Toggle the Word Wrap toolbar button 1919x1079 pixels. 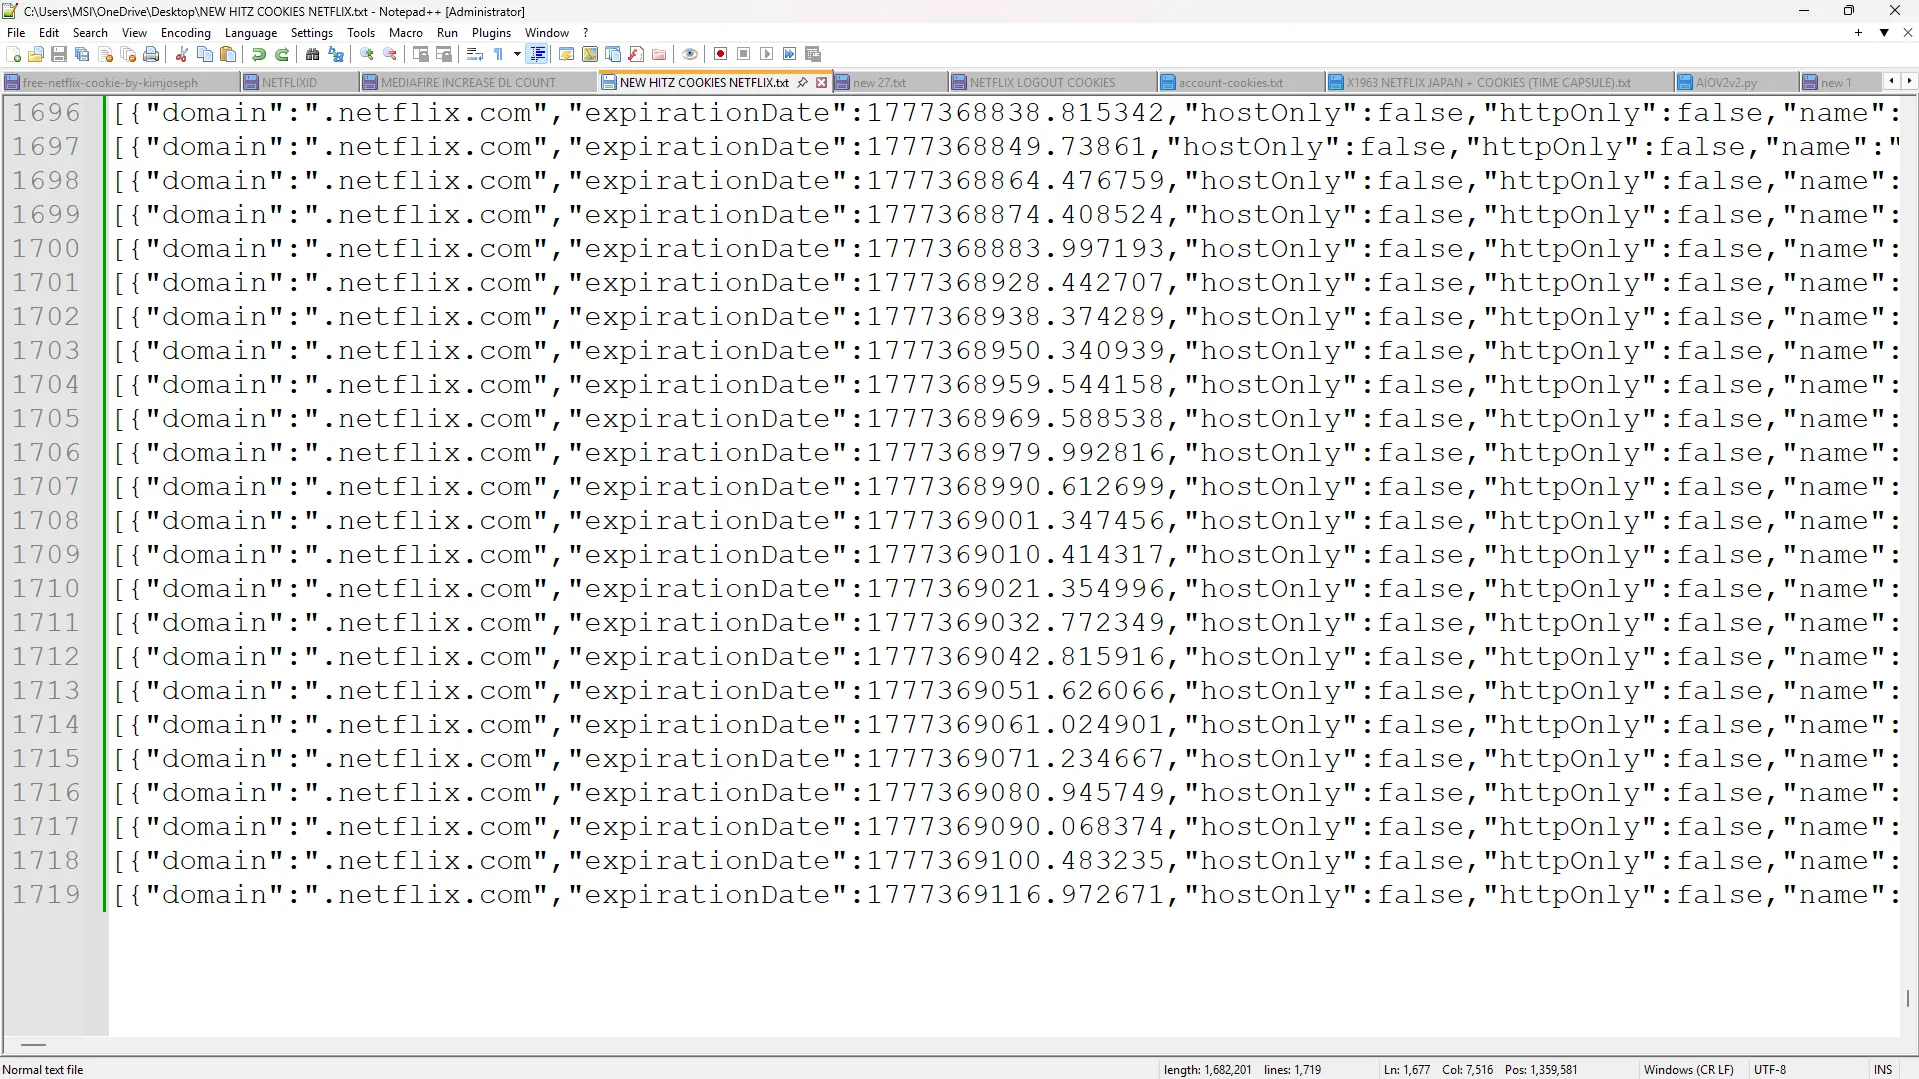tap(475, 54)
